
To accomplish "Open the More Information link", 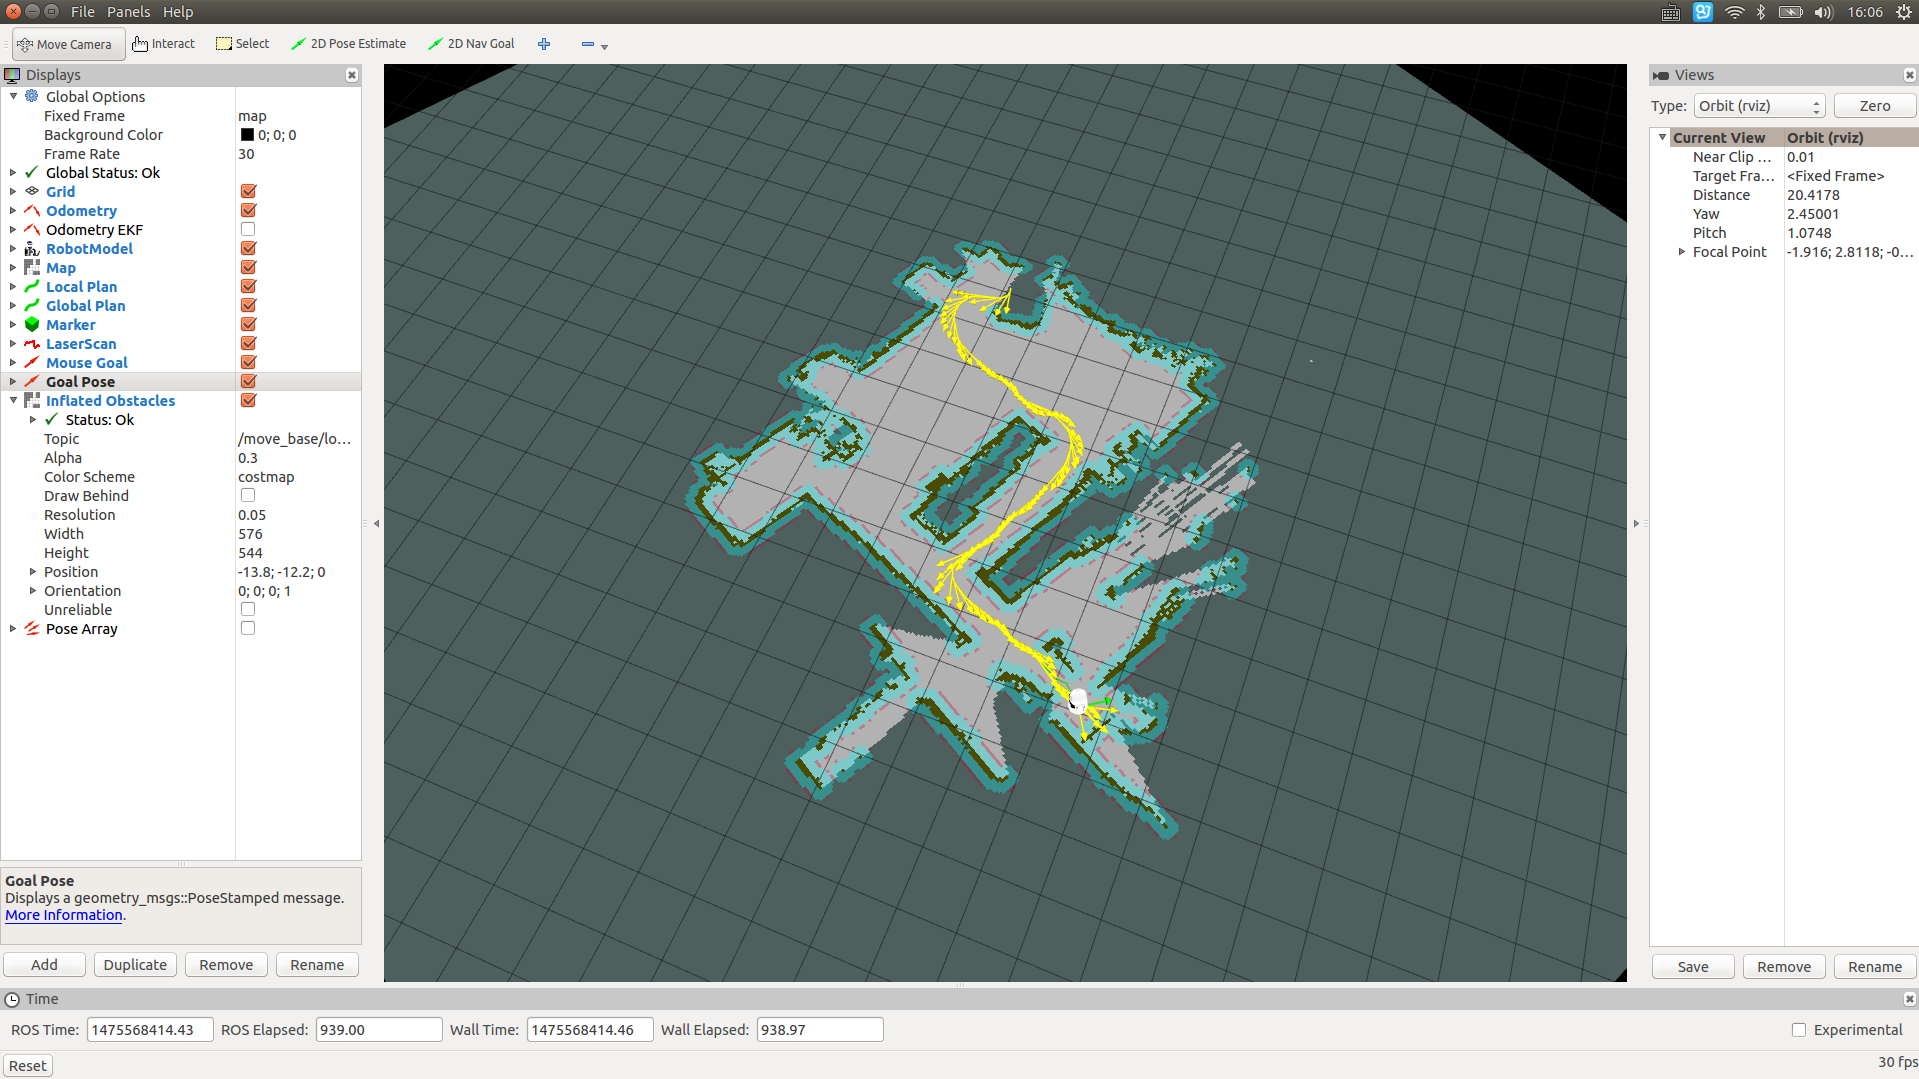I will (64, 915).
